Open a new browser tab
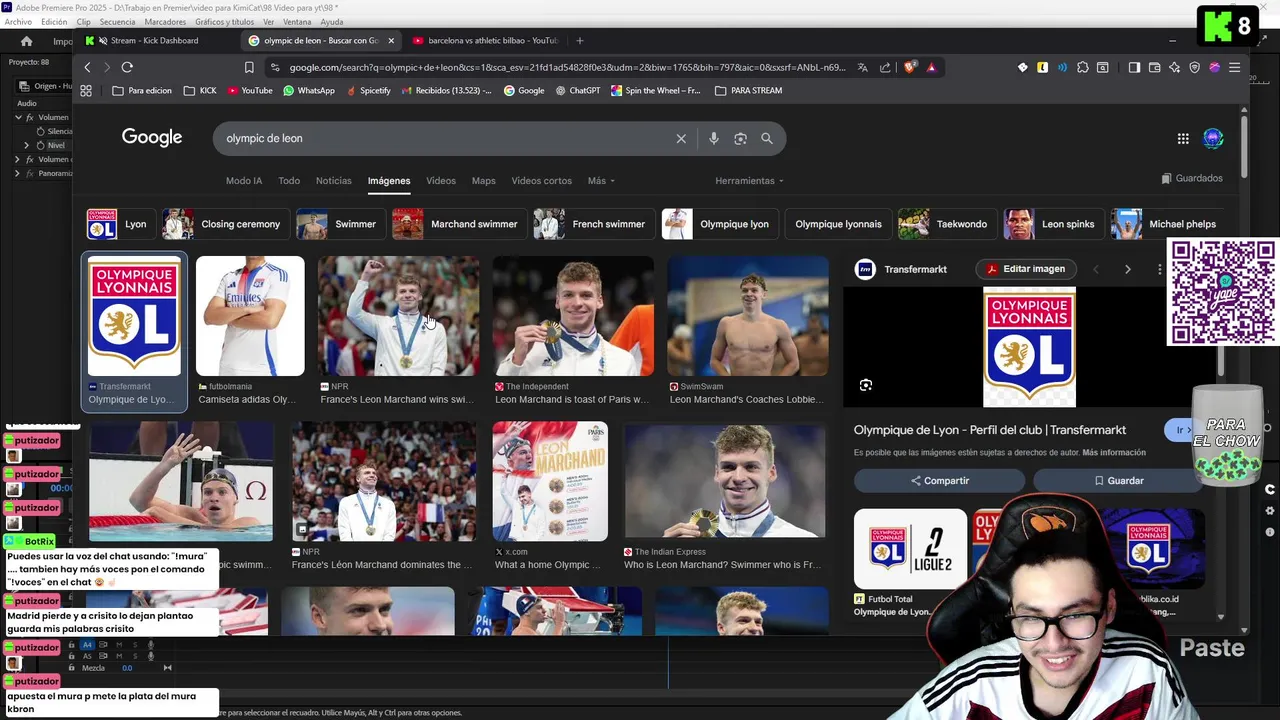The height and width of the screenshot is (720, 1280). pyautogui.click(x=579, y=41)
